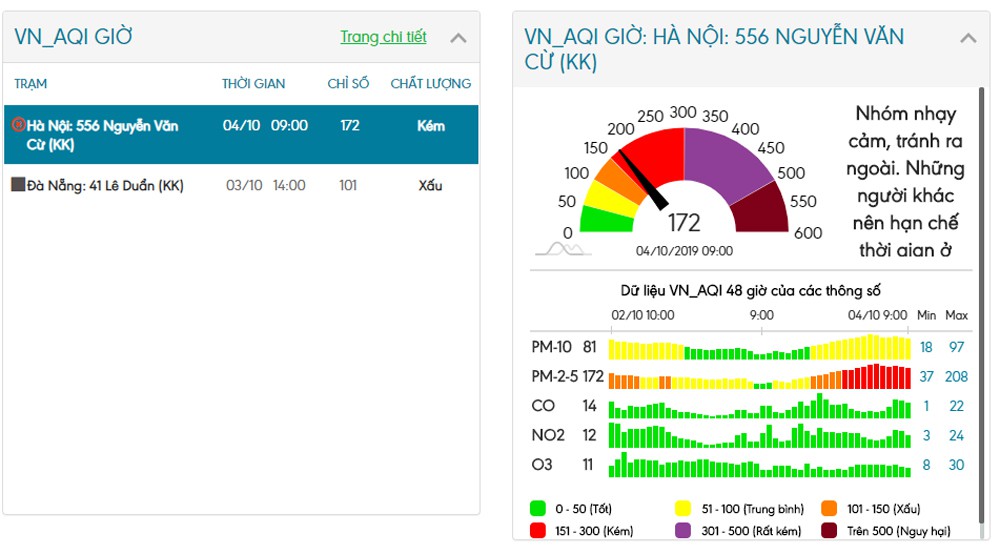Click the maroon Trên 500 legend swatch
This screenshot has height=554, width=1000.
[829, 530]
